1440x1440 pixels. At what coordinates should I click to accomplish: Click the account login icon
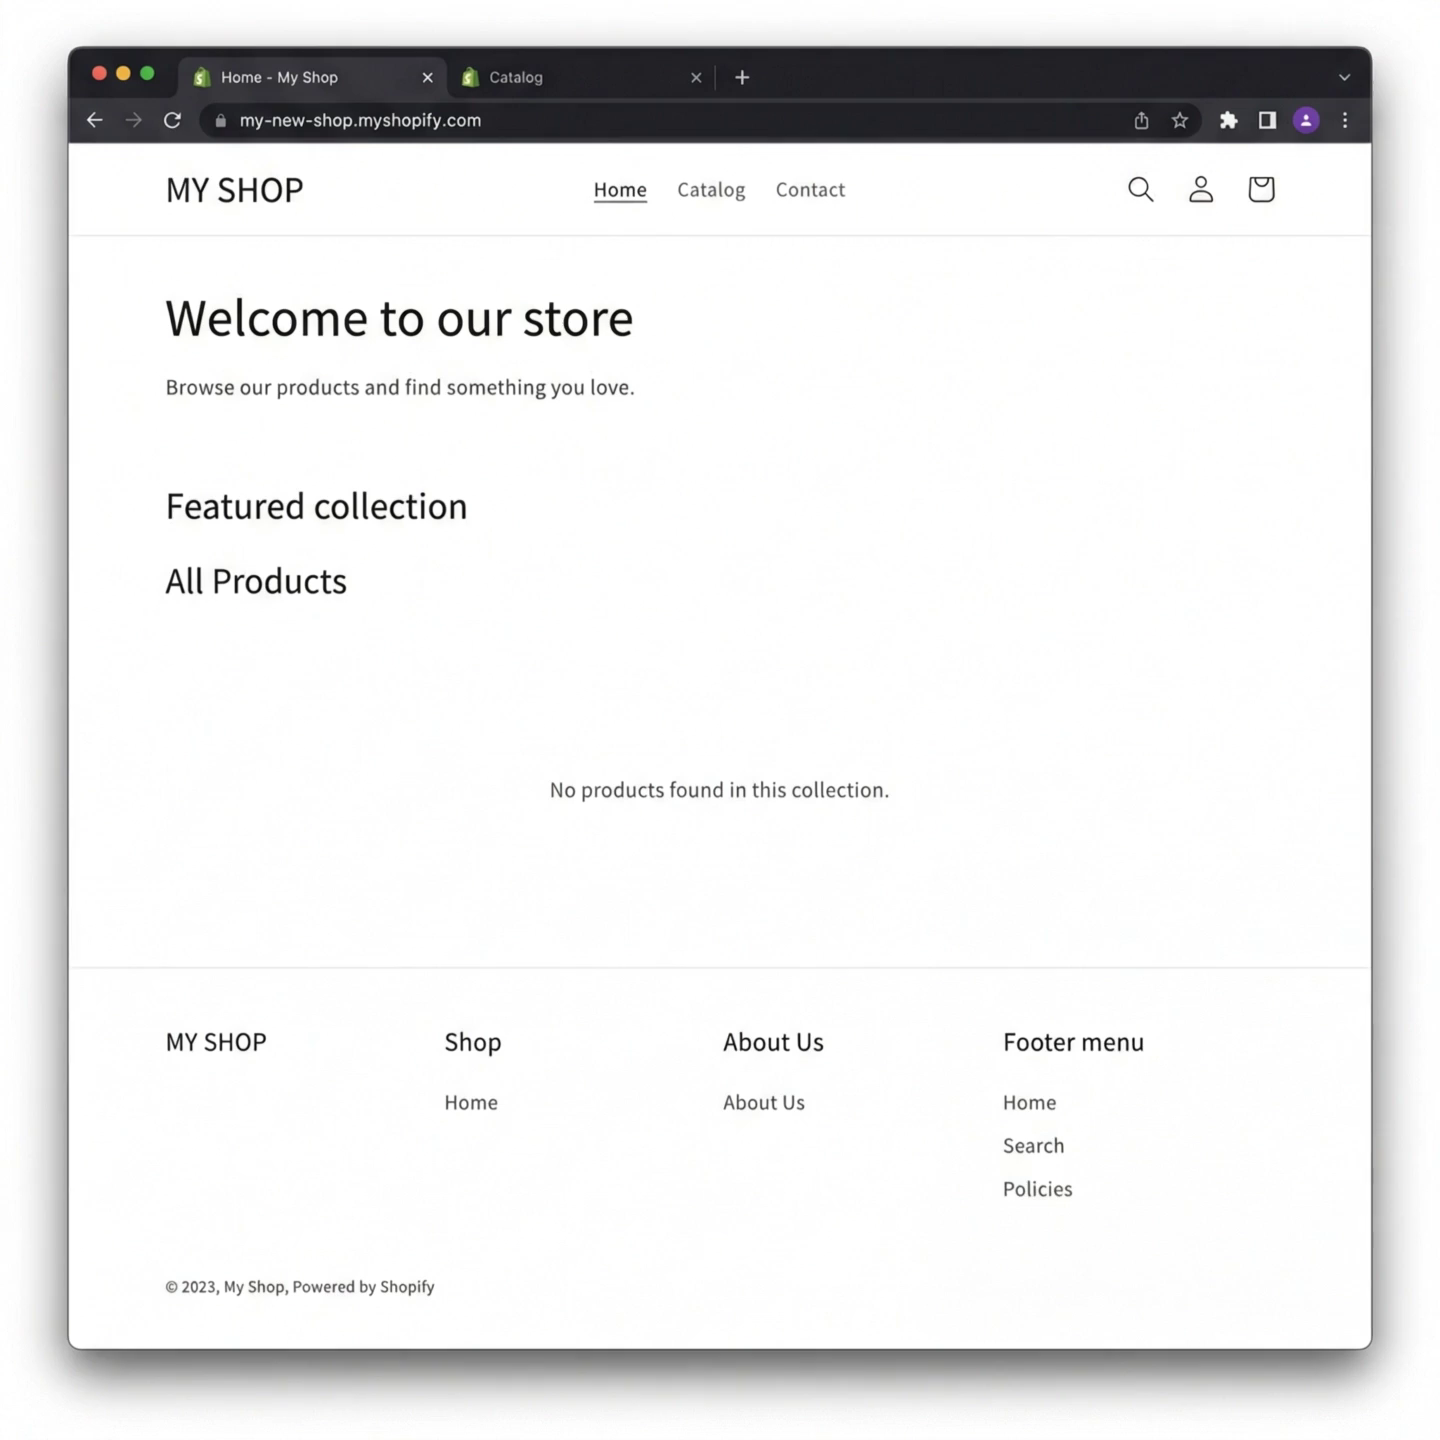[1200, 189]
